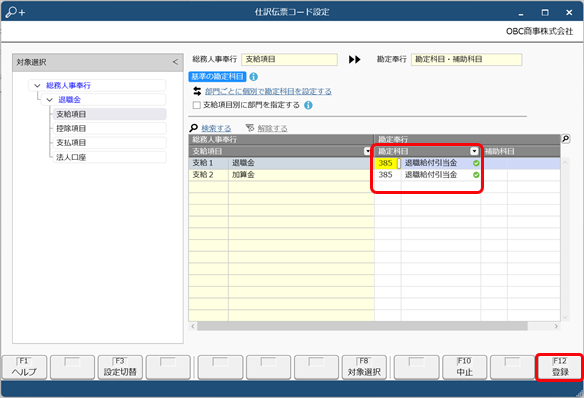This screenshot has width=584, height=398.
Task: Toggle 支給項目別に部門を指定する checkbox
Action: click(197, 105)
